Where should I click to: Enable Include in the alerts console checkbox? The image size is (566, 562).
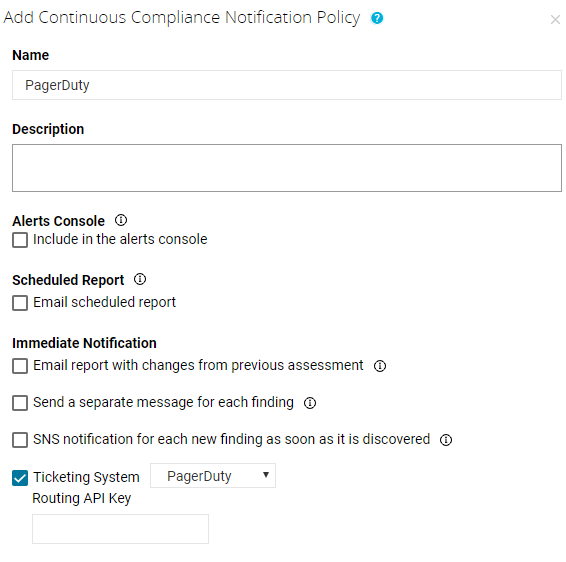pyautogui.click(x=20, y=240)
